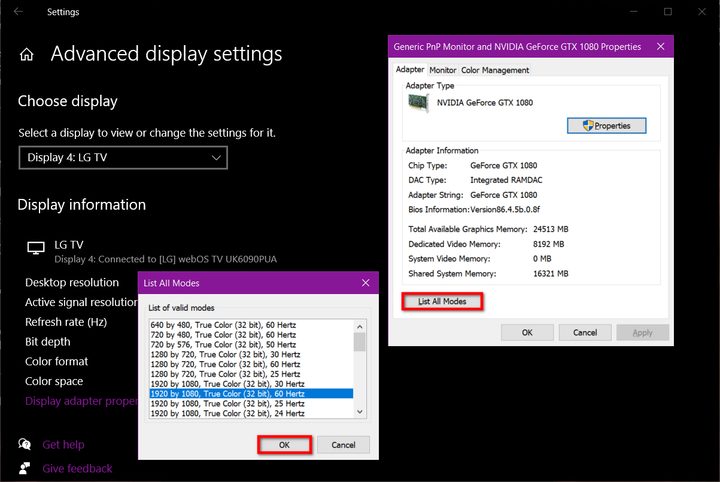Switch to the Monitor tab
Image resolution: width=720 pixels, height=482 pixels.
pos(443,70)
